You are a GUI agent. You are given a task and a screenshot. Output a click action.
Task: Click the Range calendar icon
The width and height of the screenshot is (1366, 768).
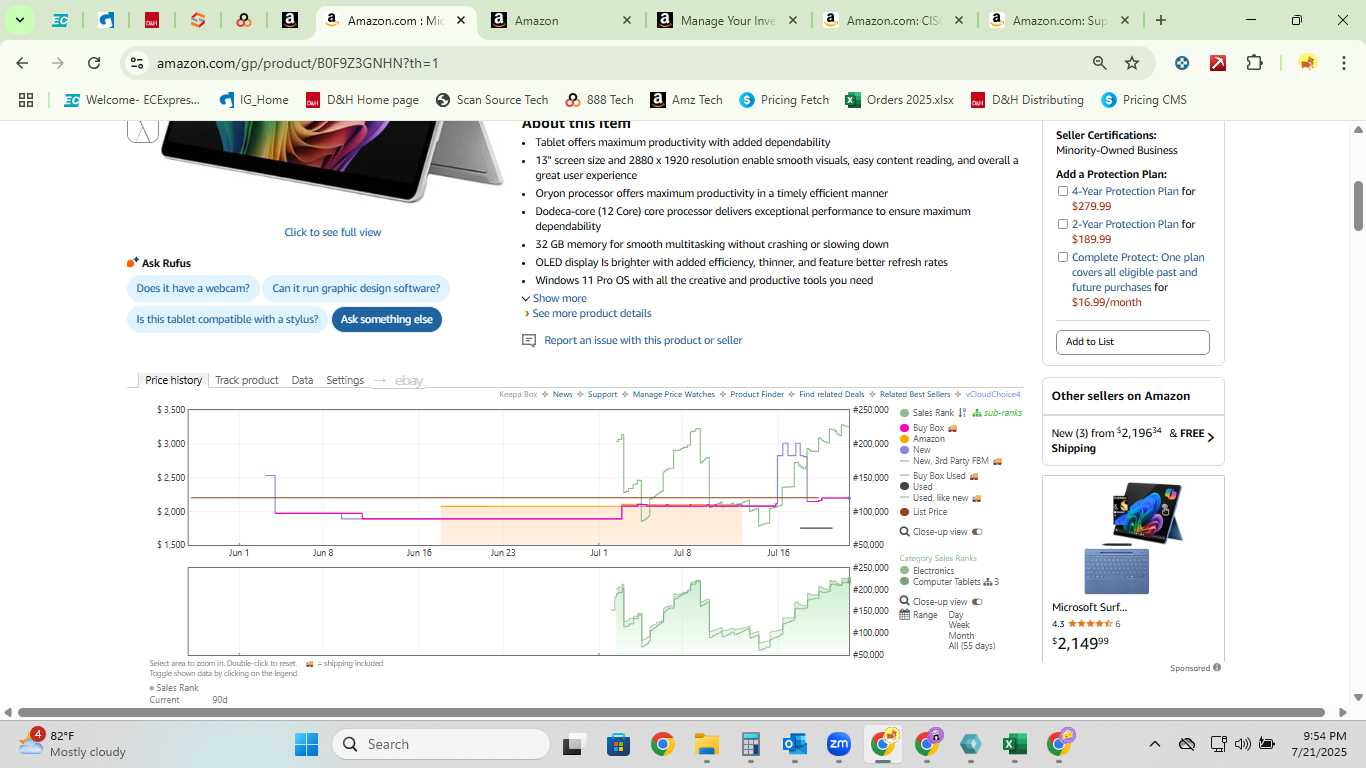pos(904,615)
